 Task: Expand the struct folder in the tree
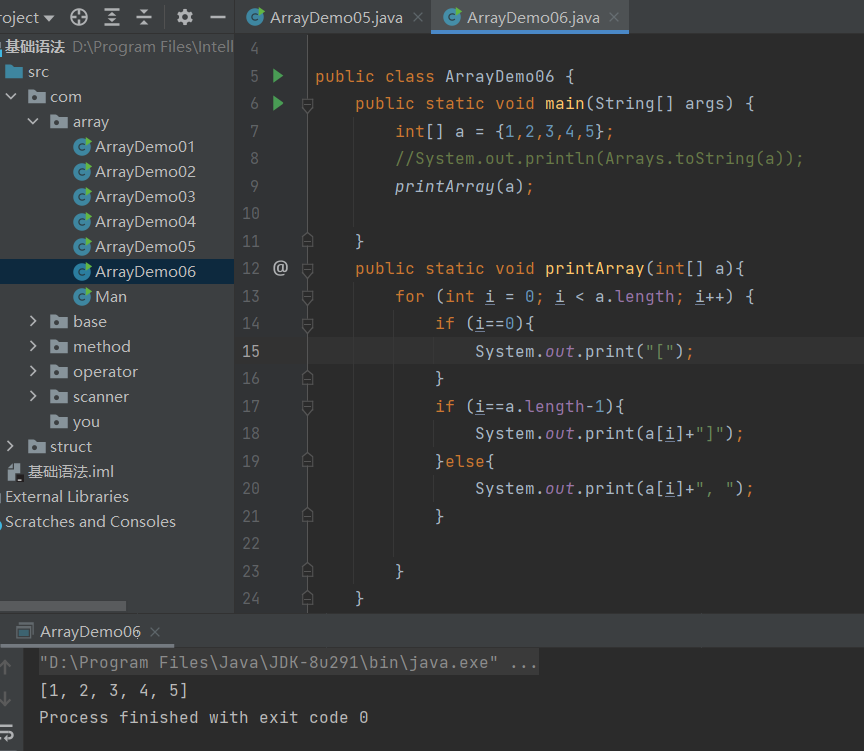point(10,447)
